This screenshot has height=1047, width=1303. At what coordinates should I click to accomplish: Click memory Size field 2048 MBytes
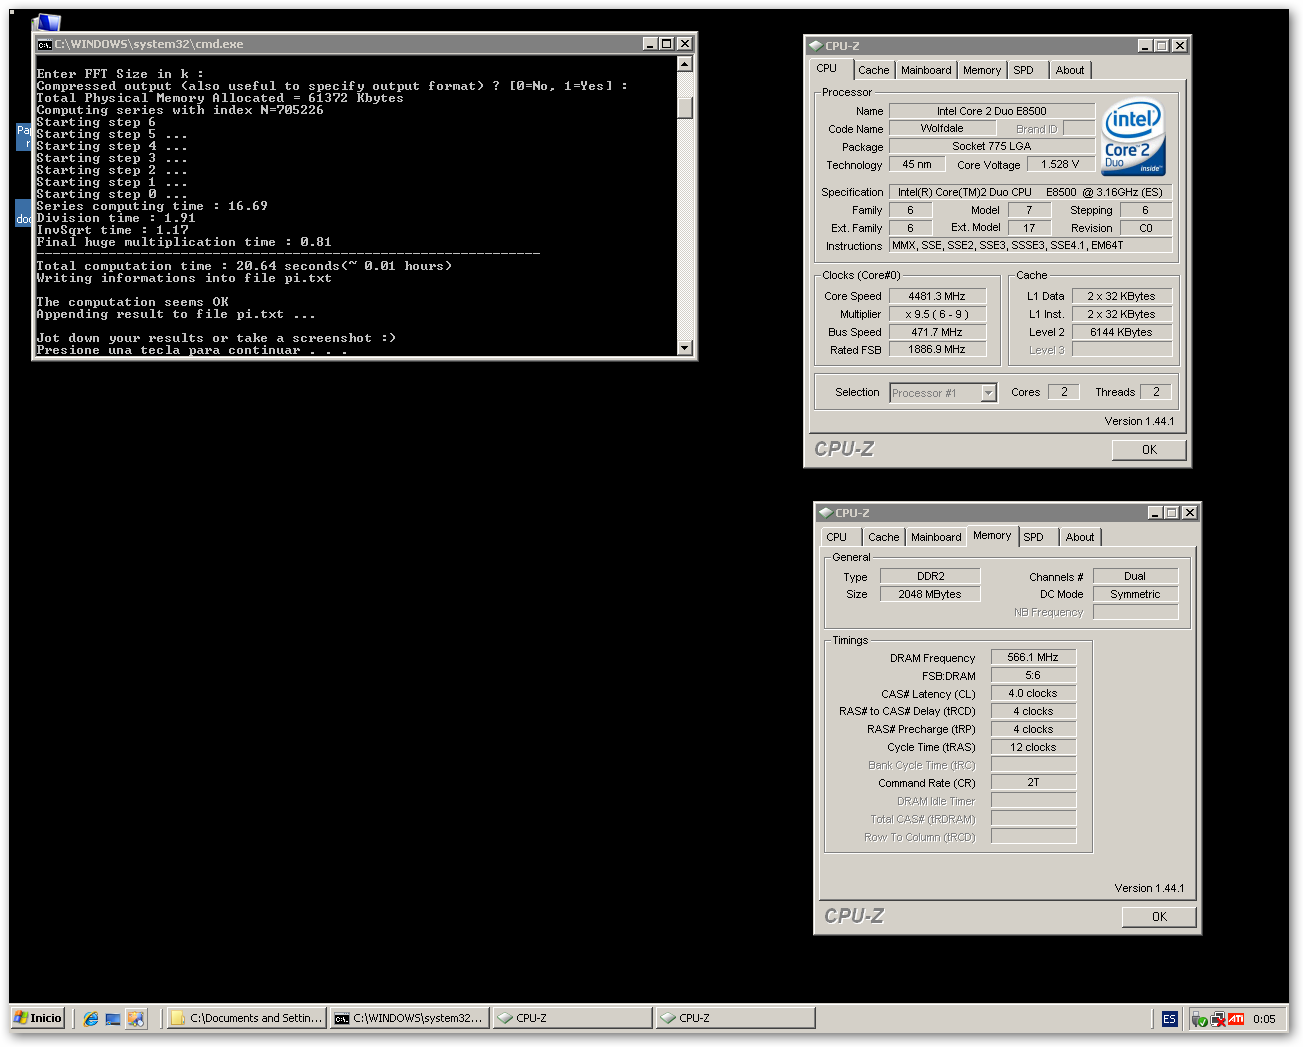(930, 594)
